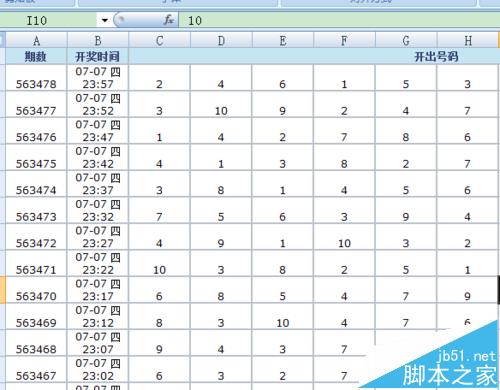The image size is (500, 390).
Task: Select cell containing 563474
Action: (x=36, y=184)
